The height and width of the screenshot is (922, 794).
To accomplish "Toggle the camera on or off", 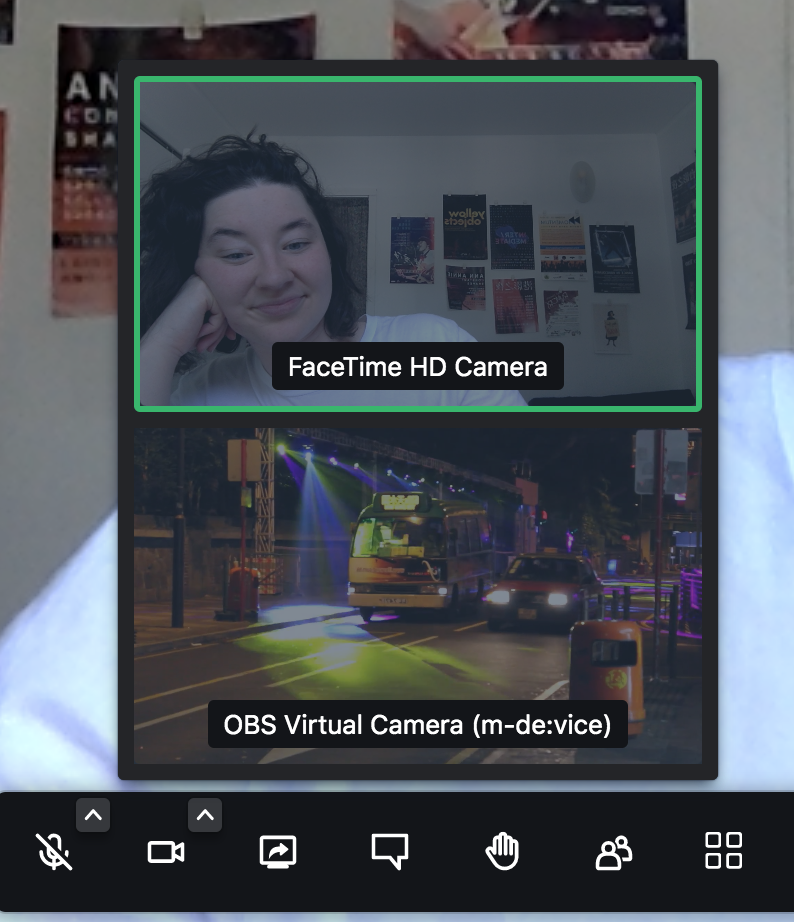I will coord(166,851).
